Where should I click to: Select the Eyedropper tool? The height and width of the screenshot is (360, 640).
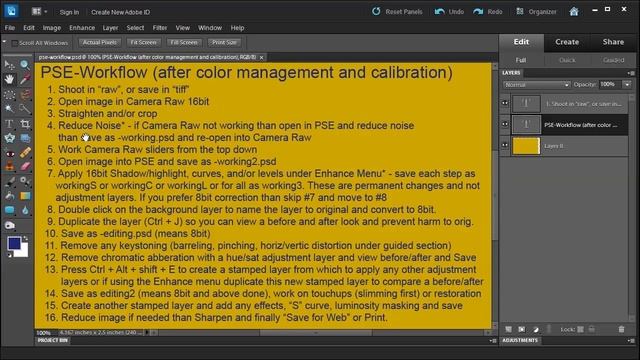(x=25, y=79)
